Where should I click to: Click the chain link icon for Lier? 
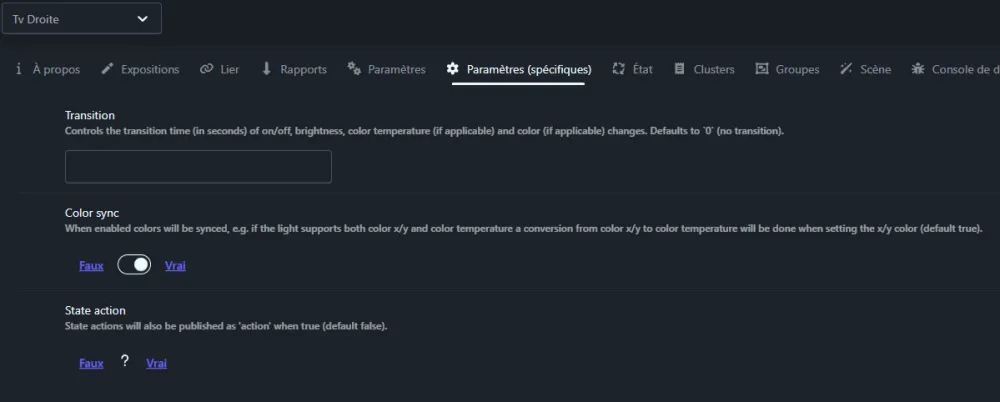pos(206,69)
